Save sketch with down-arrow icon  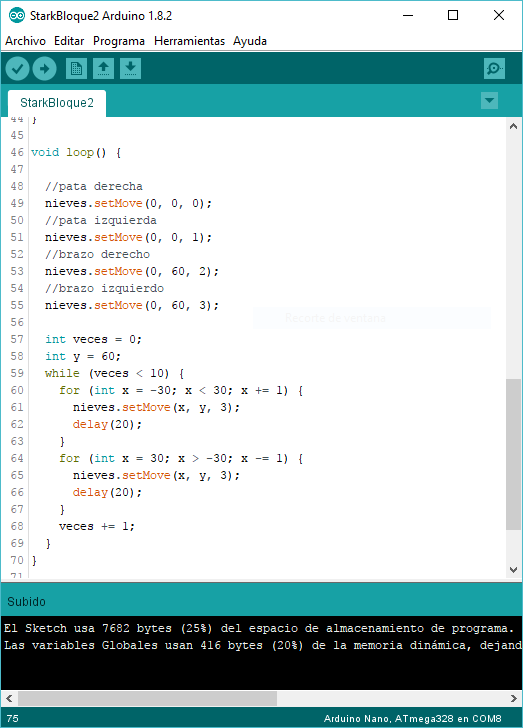(x=131, y=69)
